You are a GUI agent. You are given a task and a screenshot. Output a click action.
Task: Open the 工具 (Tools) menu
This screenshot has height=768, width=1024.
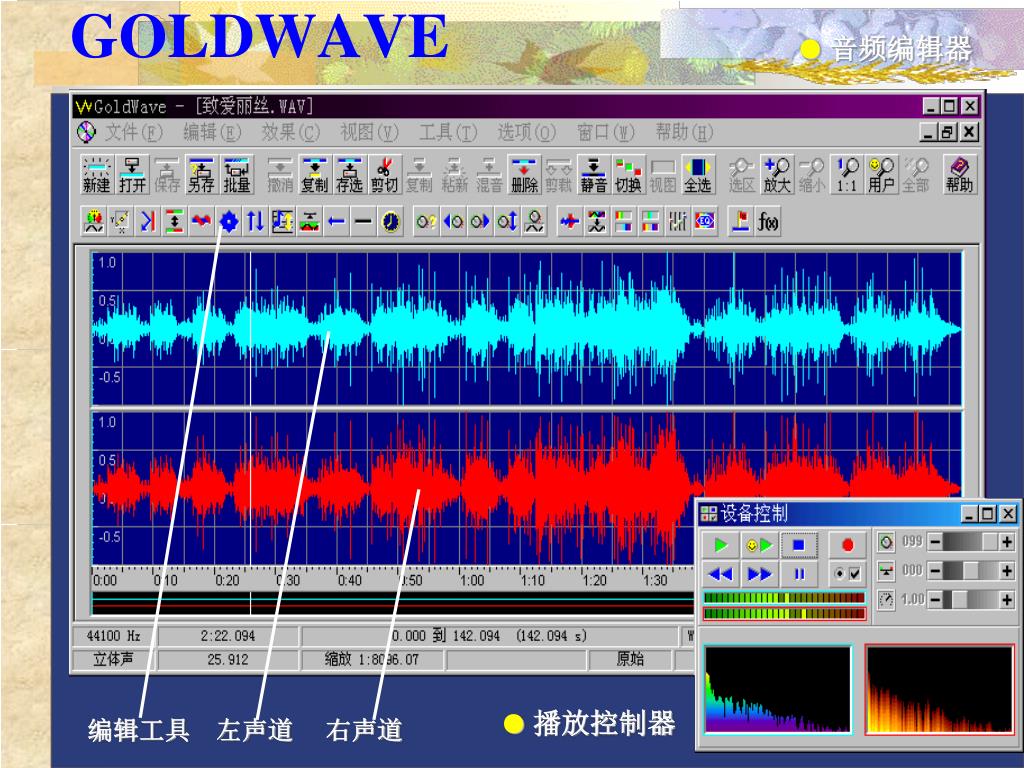[448, 133]
